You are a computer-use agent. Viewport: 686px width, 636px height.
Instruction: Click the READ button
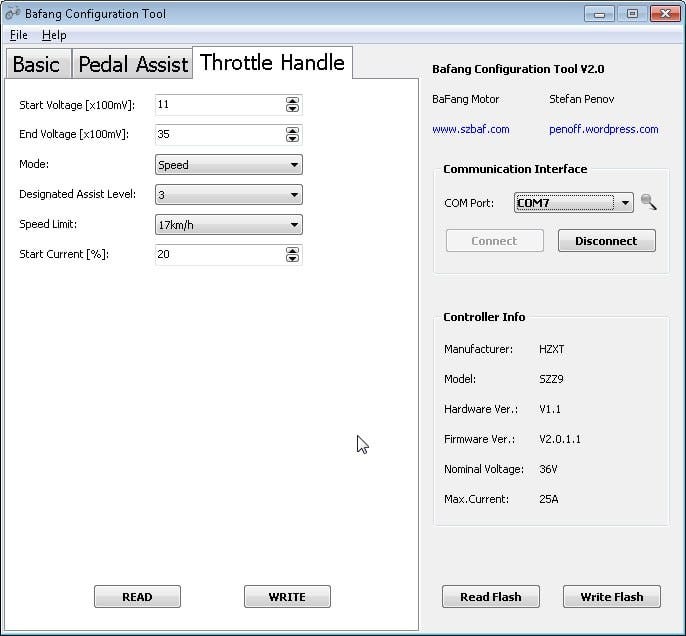coord(137,597)
